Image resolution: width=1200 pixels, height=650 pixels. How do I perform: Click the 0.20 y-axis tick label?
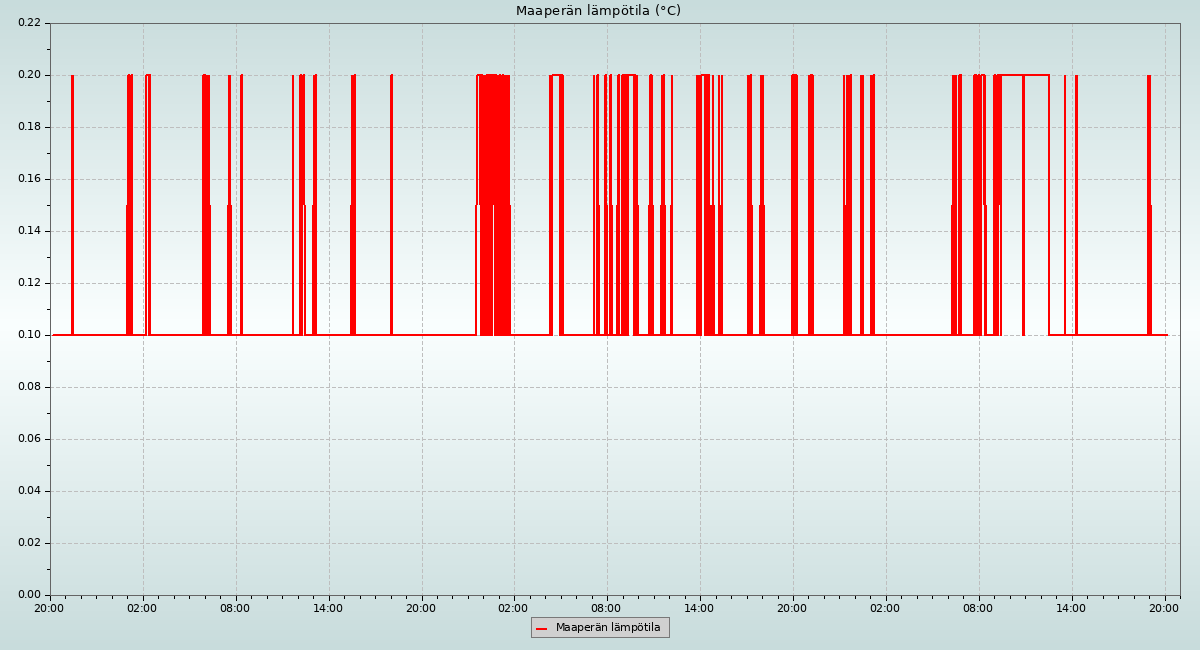(29, 75)
